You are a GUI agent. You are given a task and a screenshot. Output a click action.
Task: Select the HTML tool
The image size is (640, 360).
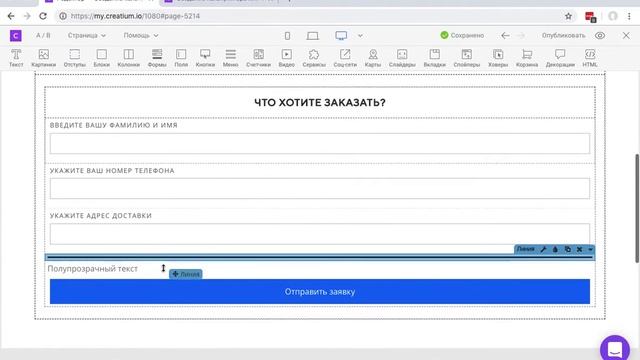coord(590,58)
